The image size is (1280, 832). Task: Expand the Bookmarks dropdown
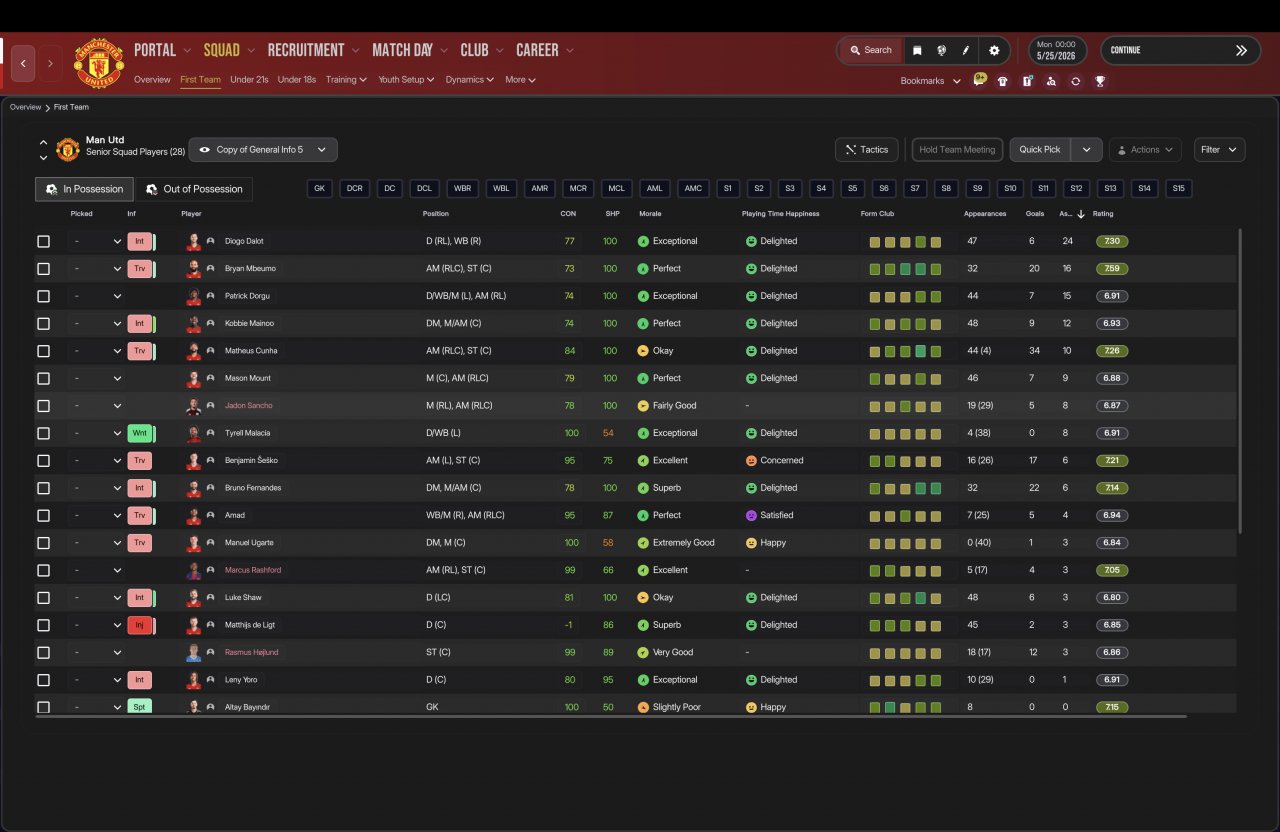click(x=931, y=81)
